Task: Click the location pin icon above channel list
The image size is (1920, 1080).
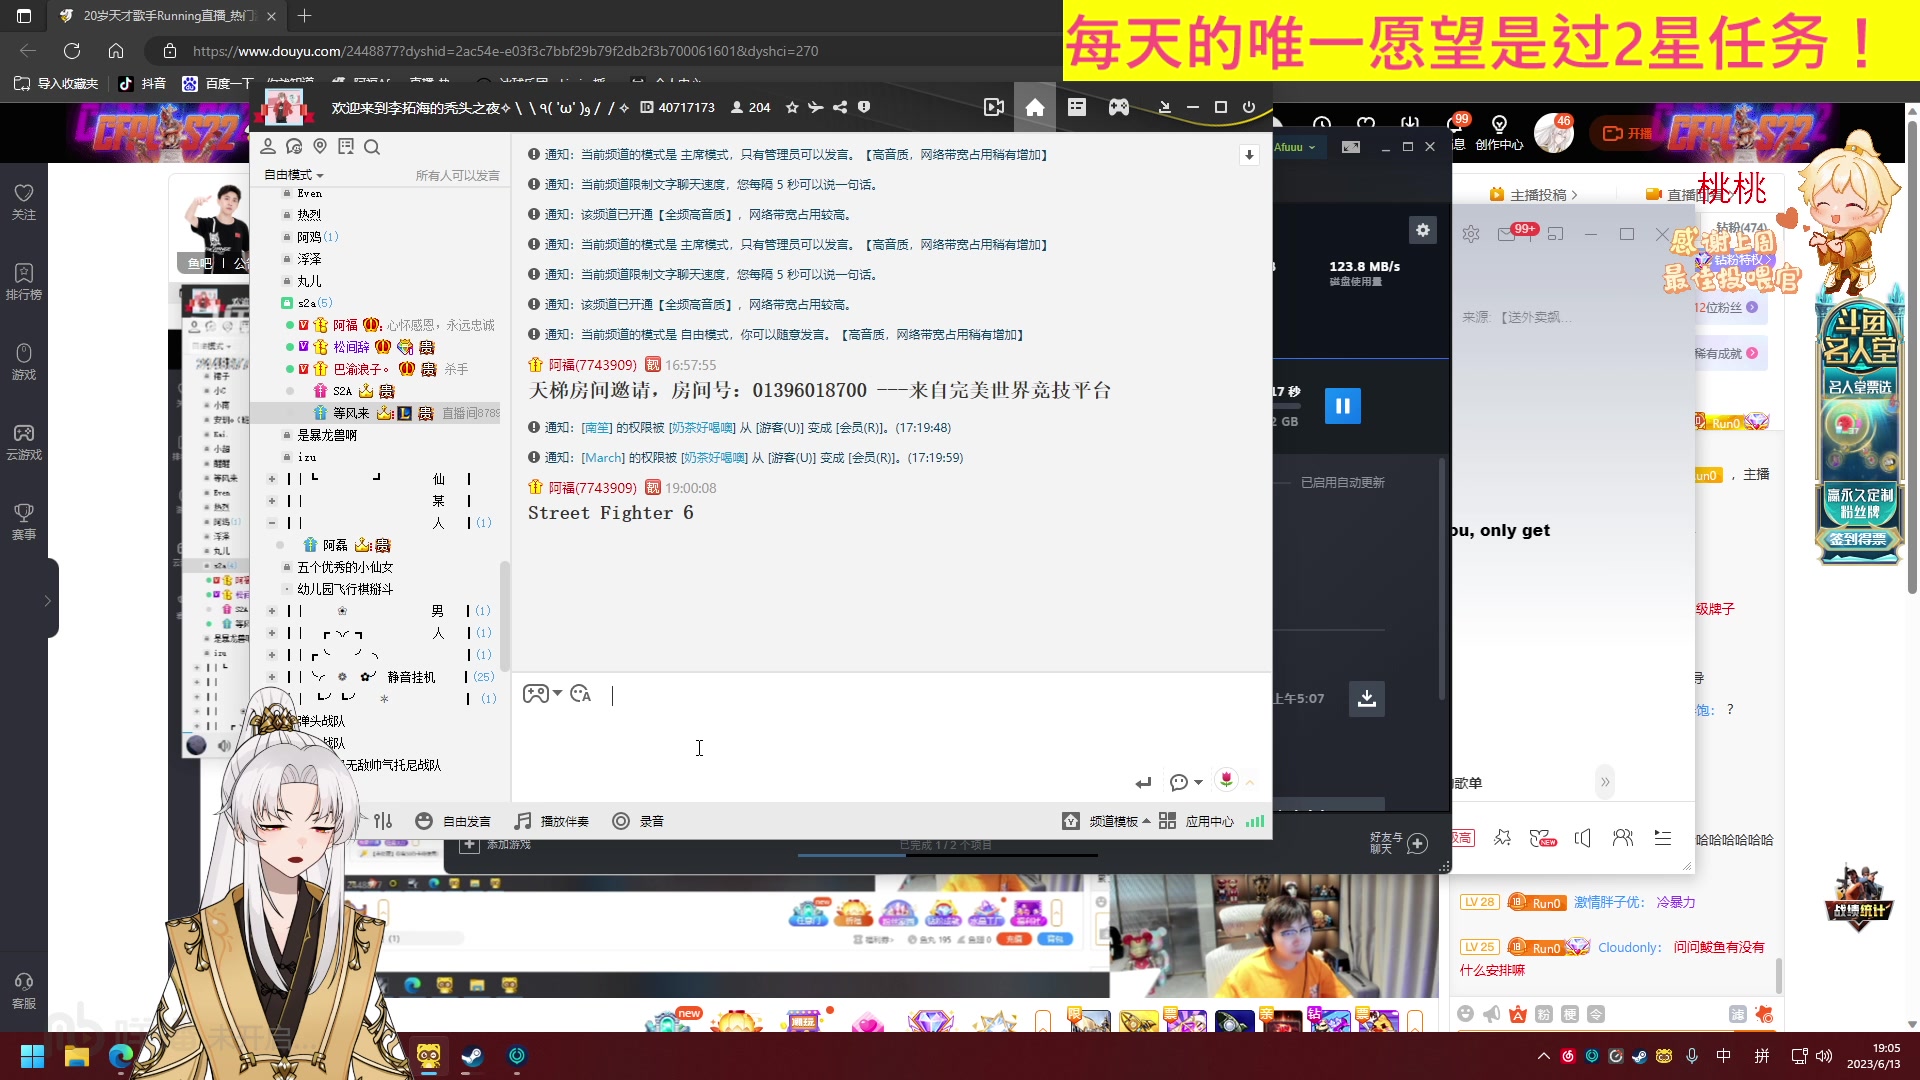Action: click(320, 147)
